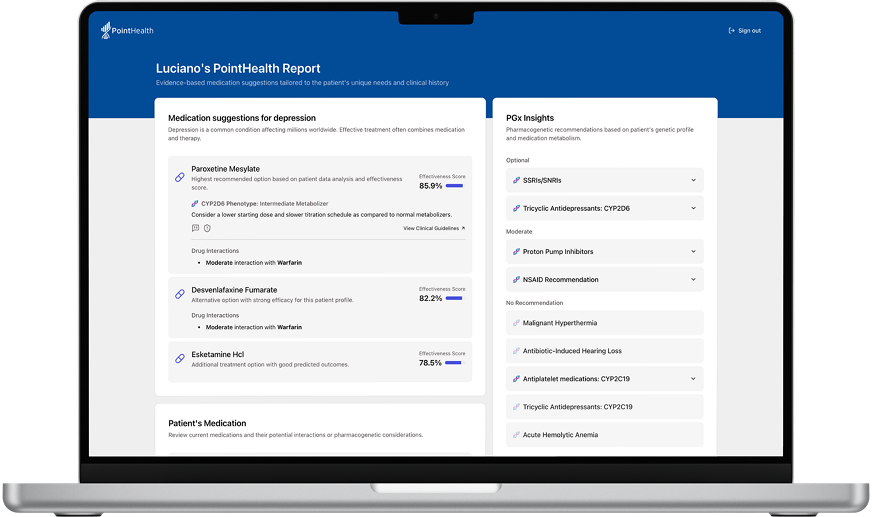Viewport: 872px width, 517px height.
Task: Click the Patient's Medication heading
Action: 207,423
